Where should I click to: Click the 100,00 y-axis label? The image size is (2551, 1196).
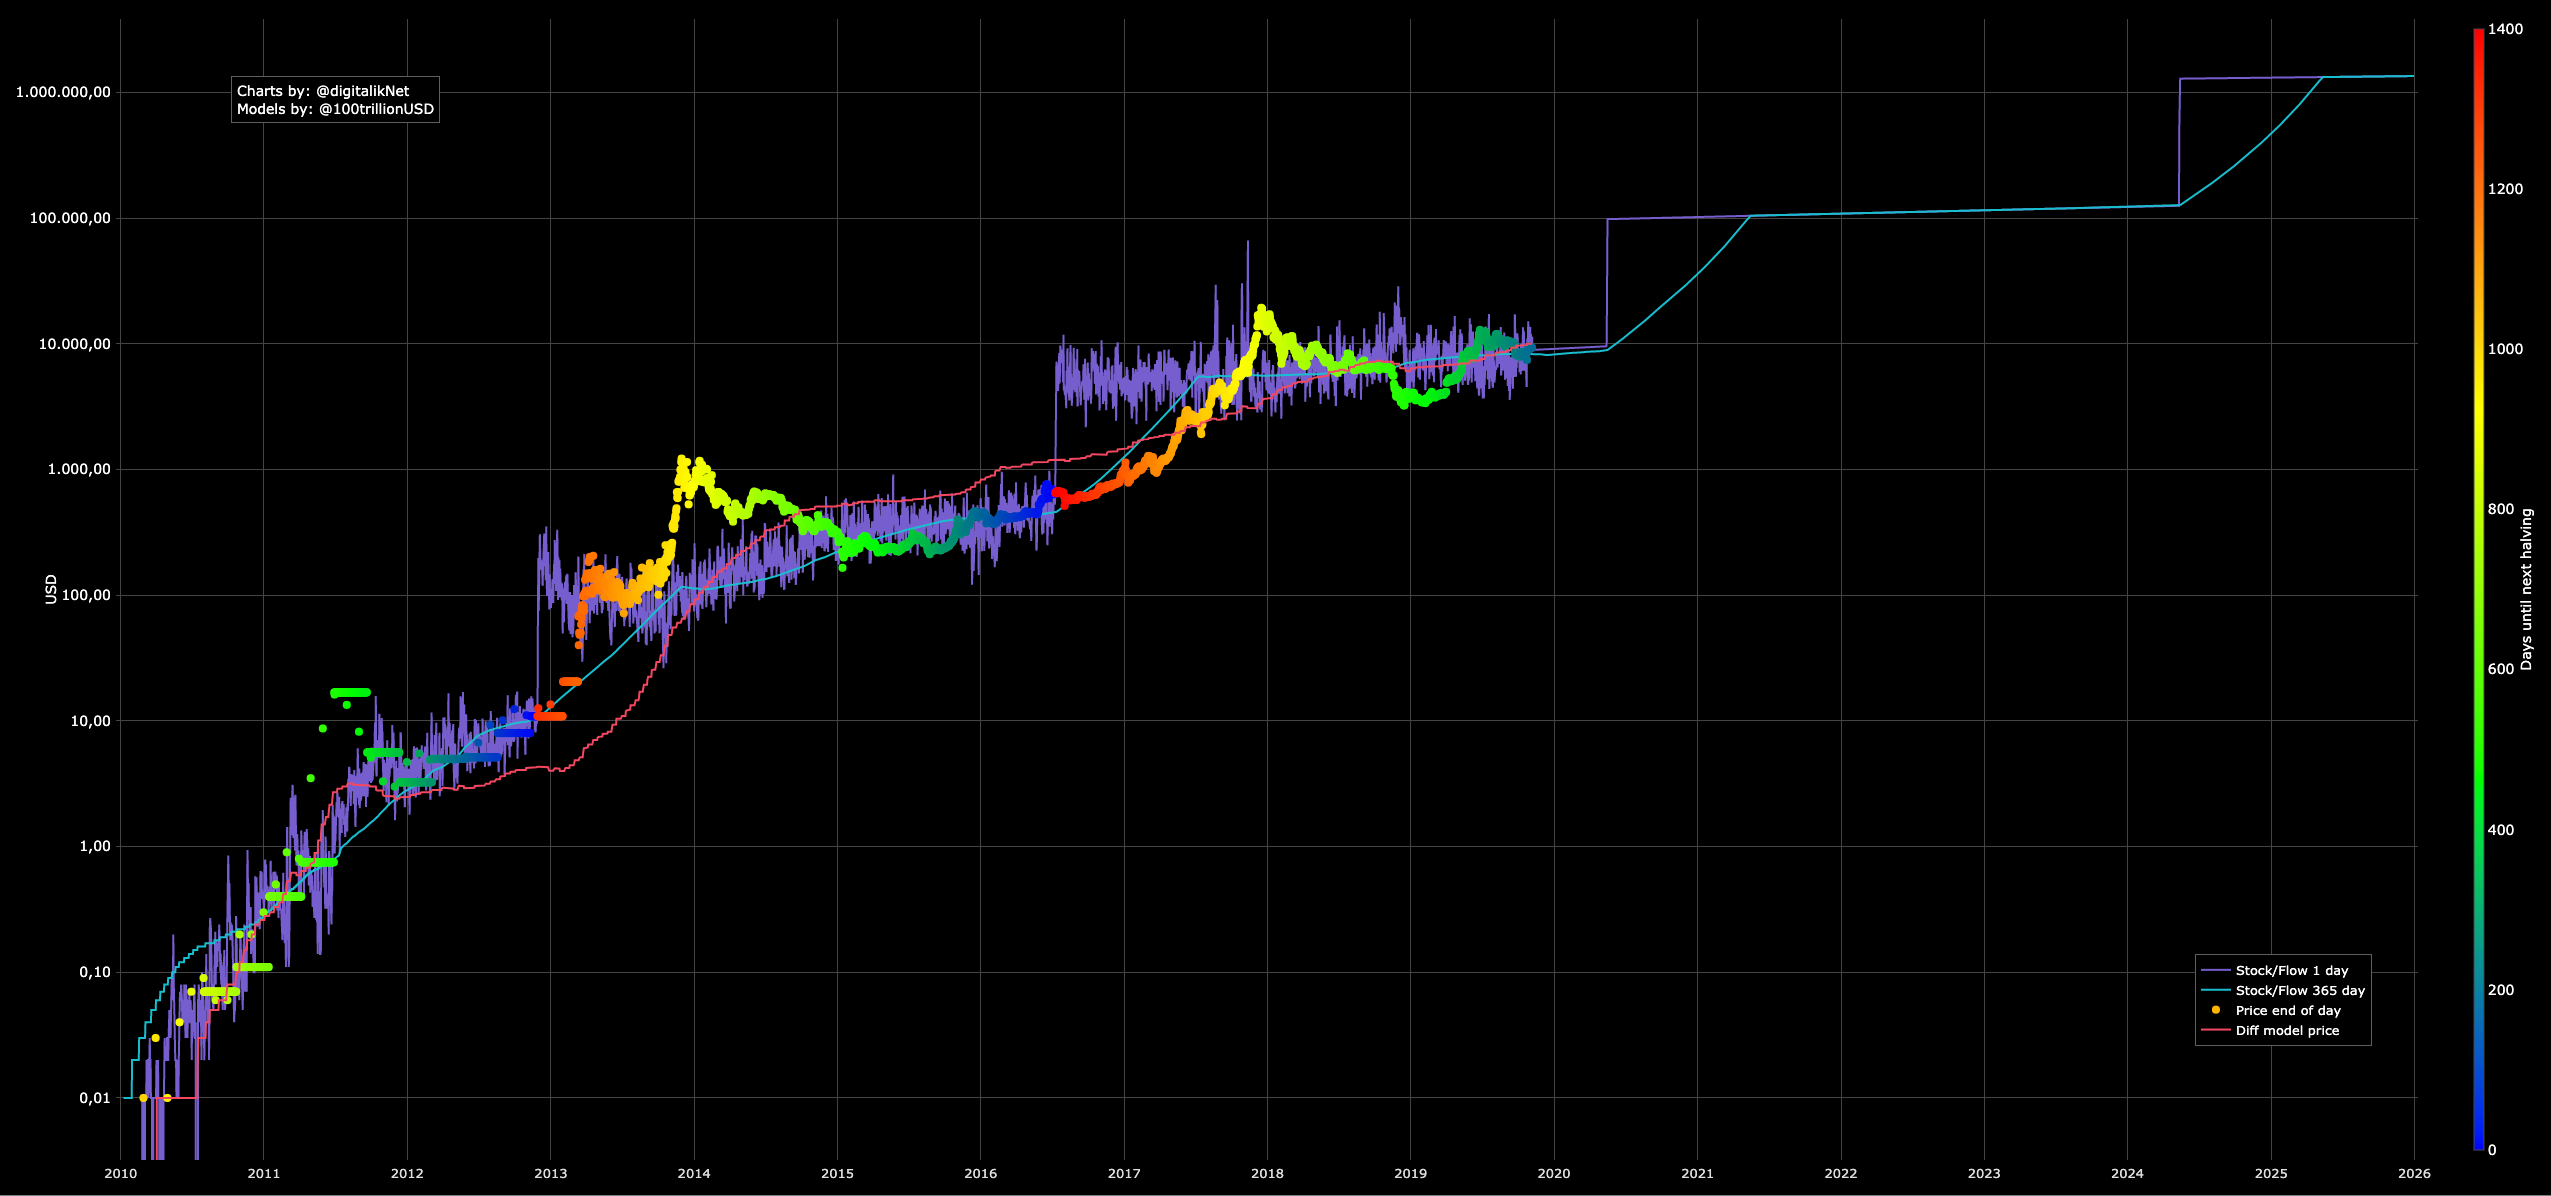[86, 595]
